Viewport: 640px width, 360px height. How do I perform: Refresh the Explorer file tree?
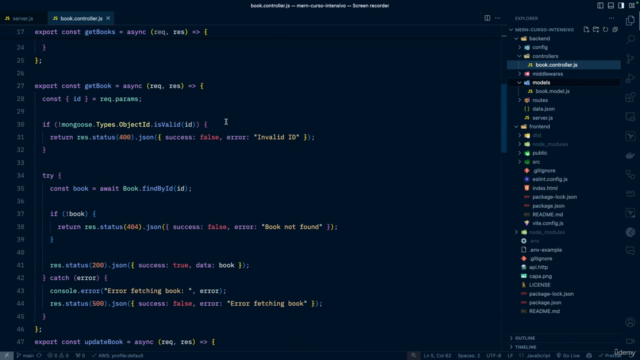tap(605, 29)
